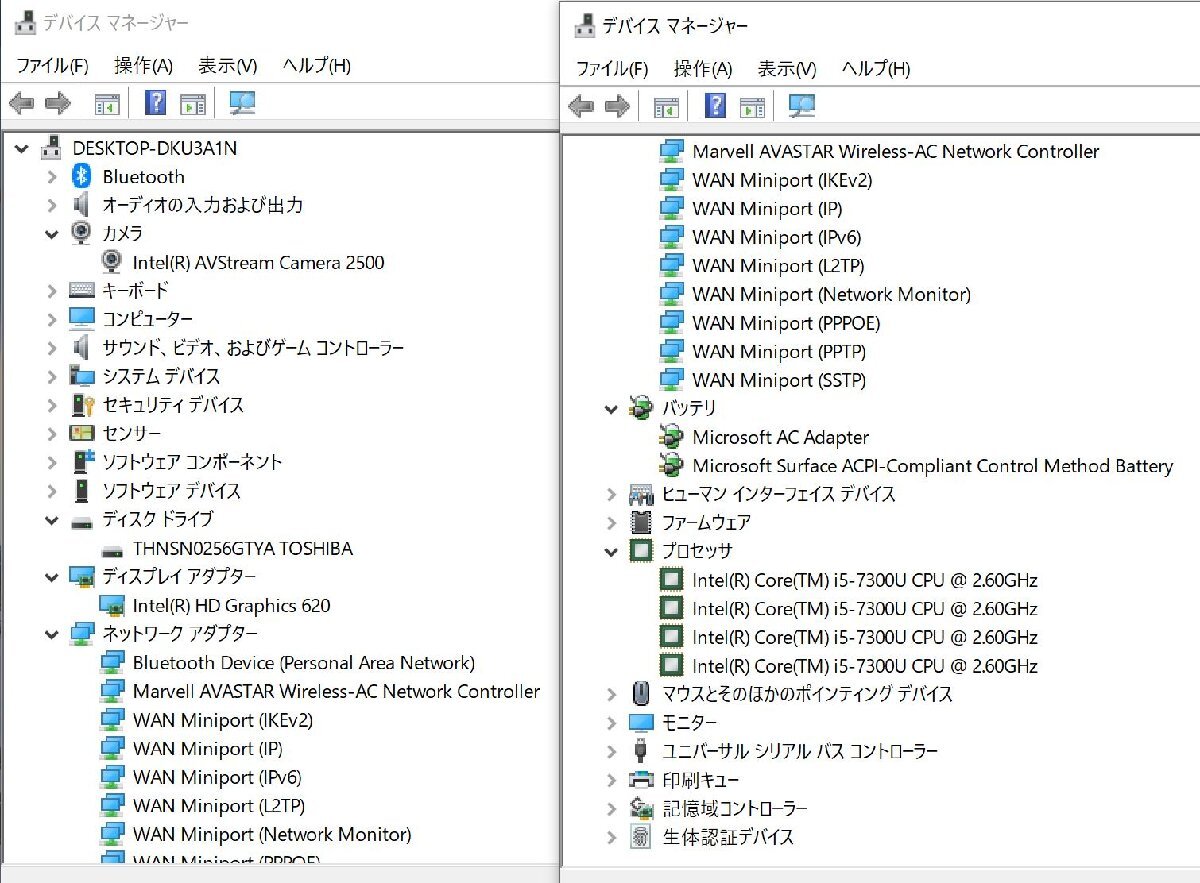
Task: Expand ソフトウェア コンポーネント category
Action: point(52,462)
